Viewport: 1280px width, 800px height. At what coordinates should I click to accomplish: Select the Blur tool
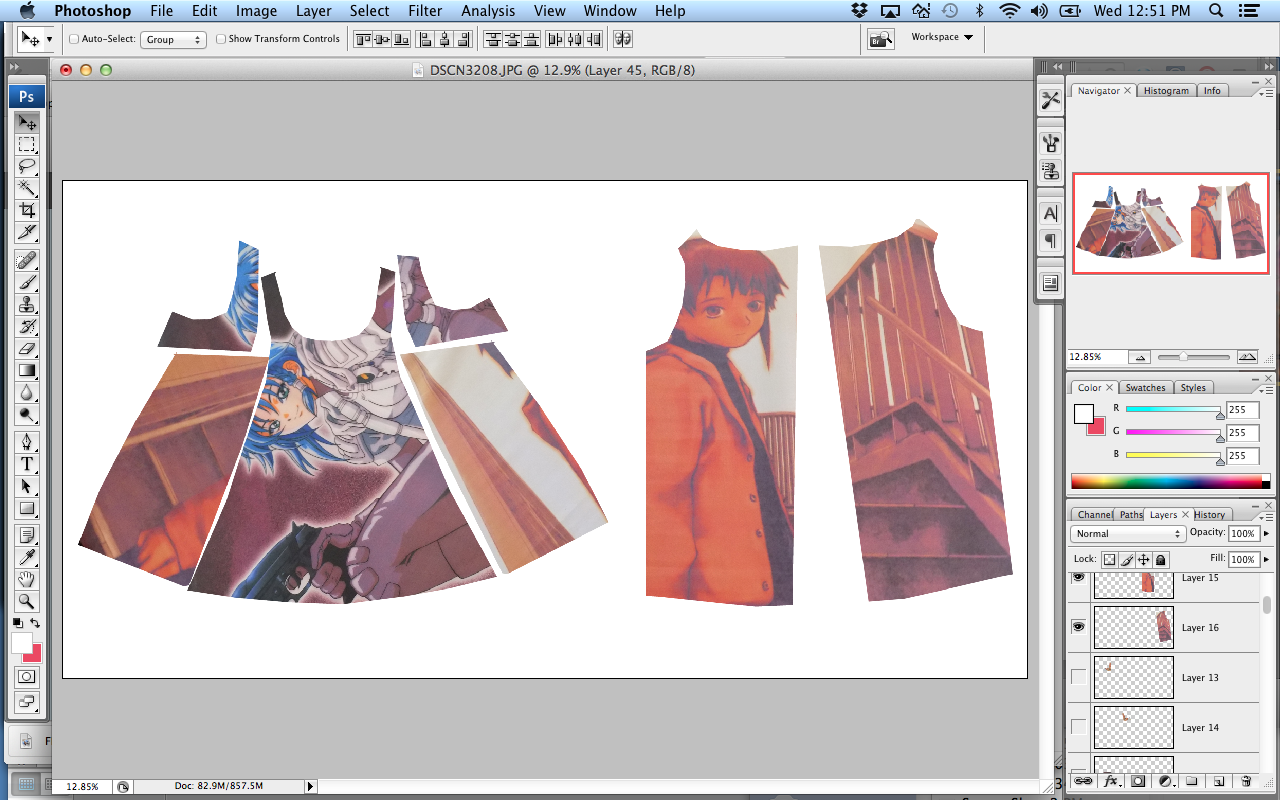pos(27,392)
